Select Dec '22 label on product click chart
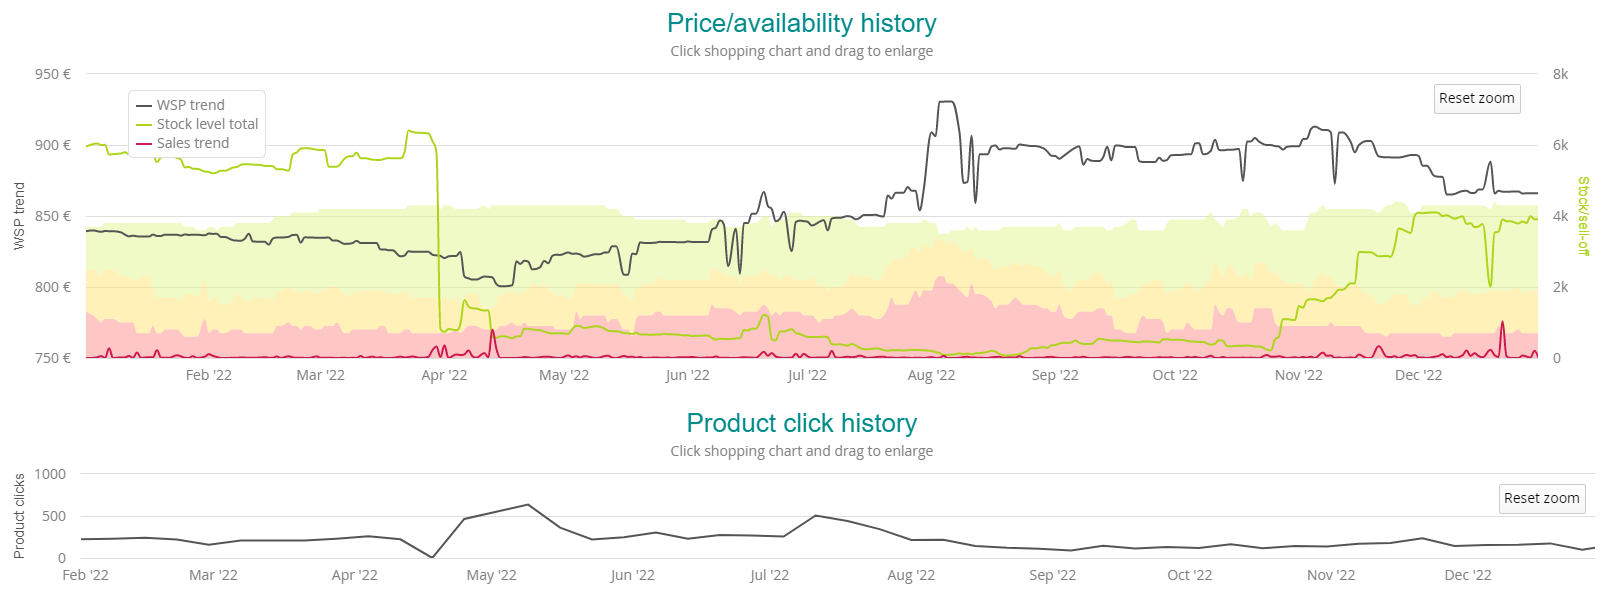This screenshot has width=1609, height=602. (x=1467, y=575)
